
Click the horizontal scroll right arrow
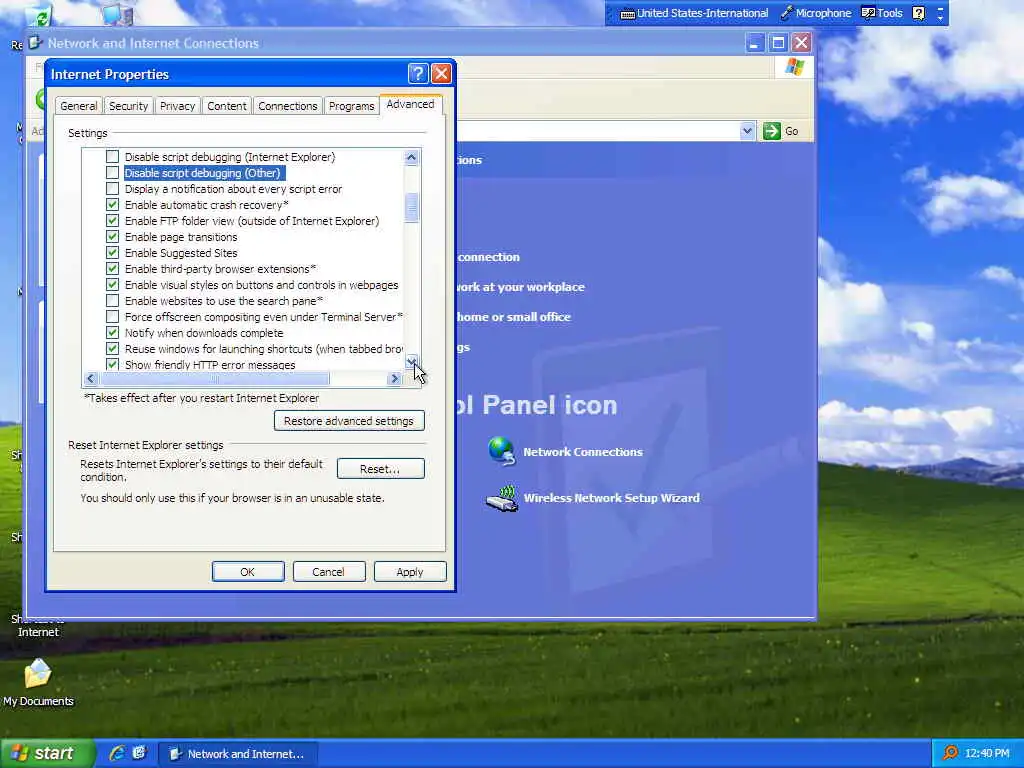tap(394, 379)
